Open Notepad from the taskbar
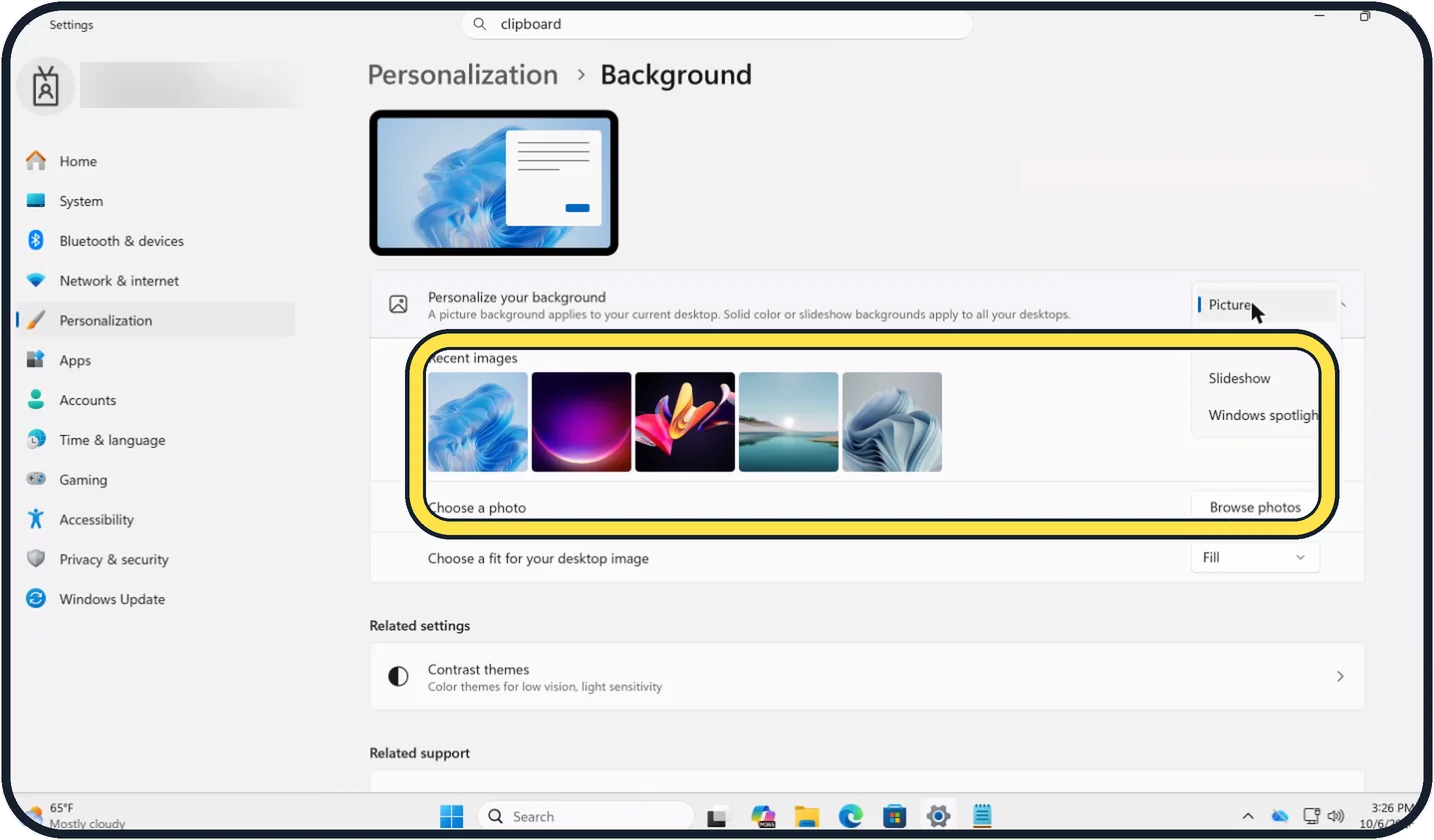Screen dimensions: 1434x840 982,816
